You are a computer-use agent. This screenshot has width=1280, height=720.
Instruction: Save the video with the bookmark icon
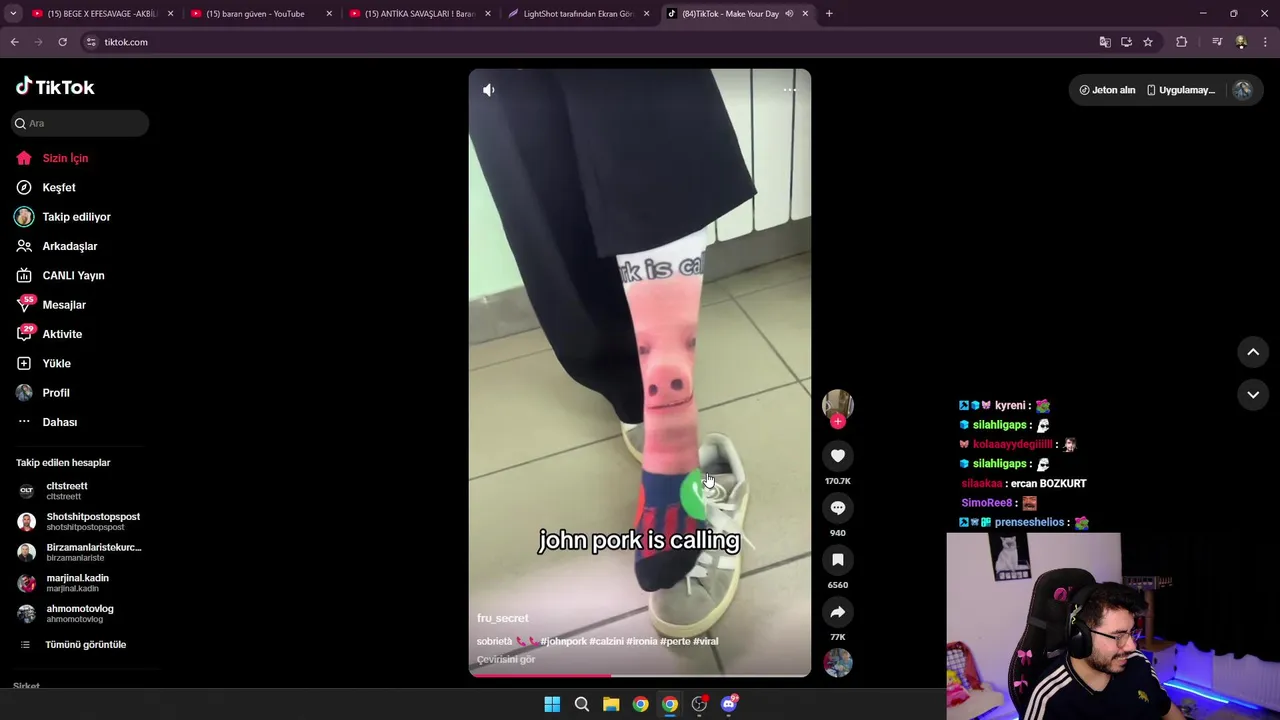coord(838,560)
